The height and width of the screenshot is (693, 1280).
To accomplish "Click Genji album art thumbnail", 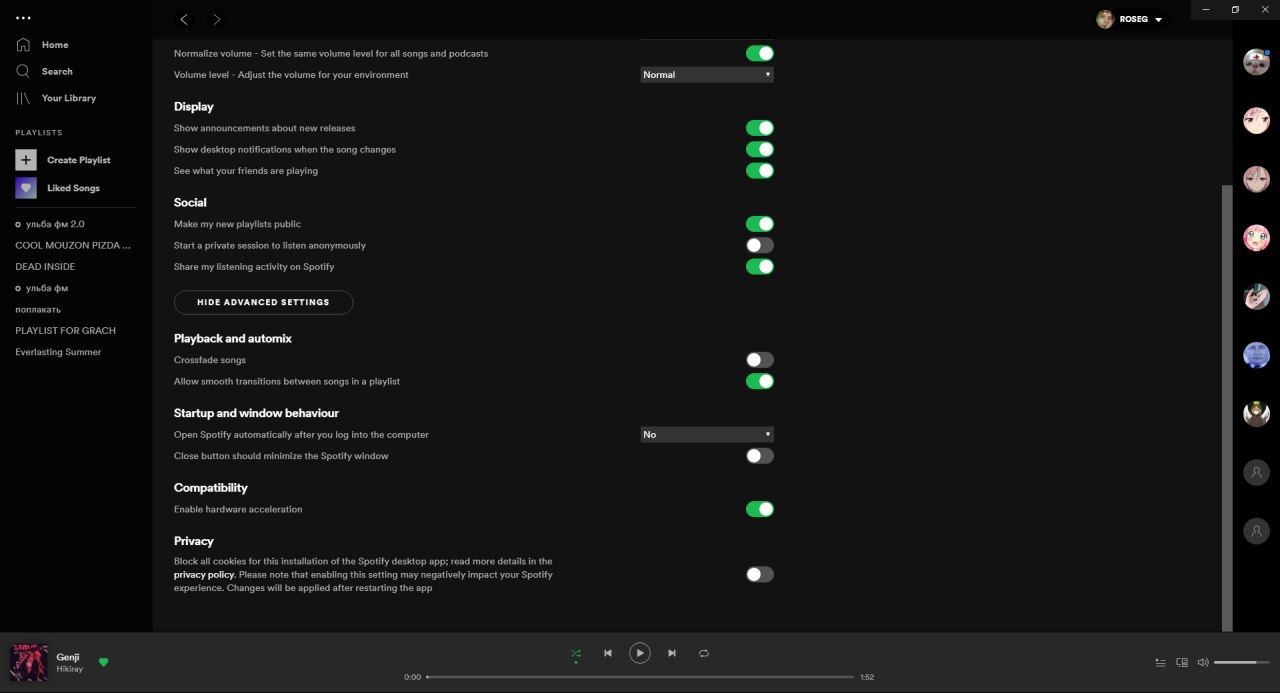I will pos(29,662).
